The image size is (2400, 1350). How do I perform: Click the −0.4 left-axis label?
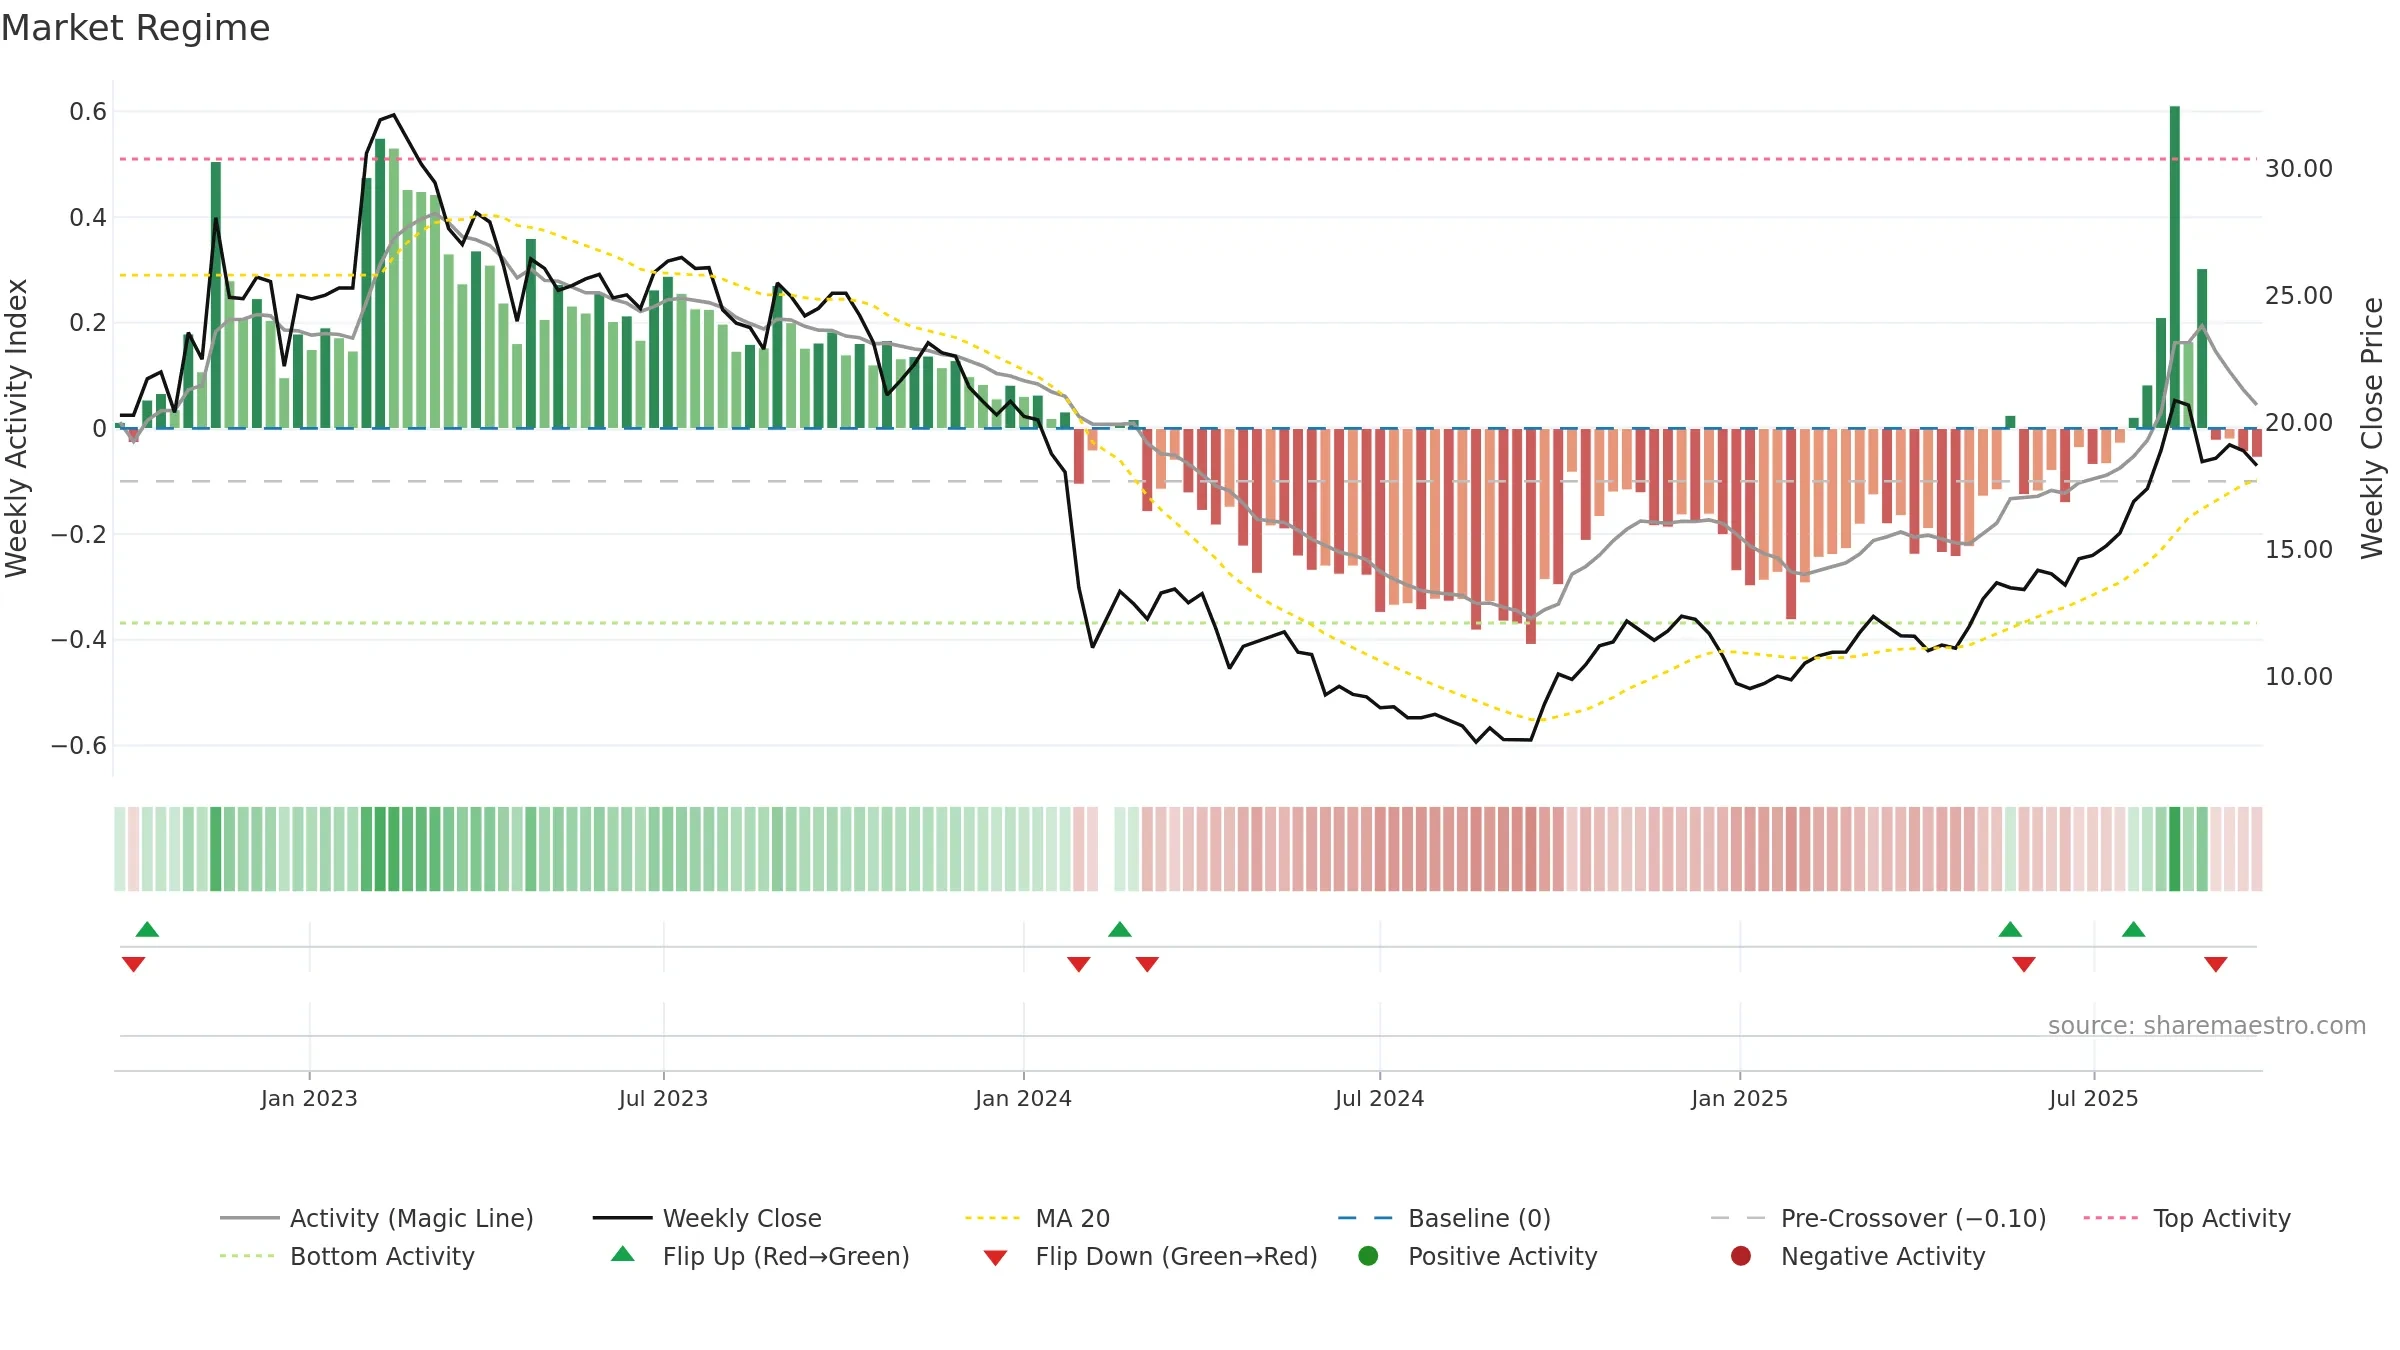pyautogui.click(x=78, y=639)
